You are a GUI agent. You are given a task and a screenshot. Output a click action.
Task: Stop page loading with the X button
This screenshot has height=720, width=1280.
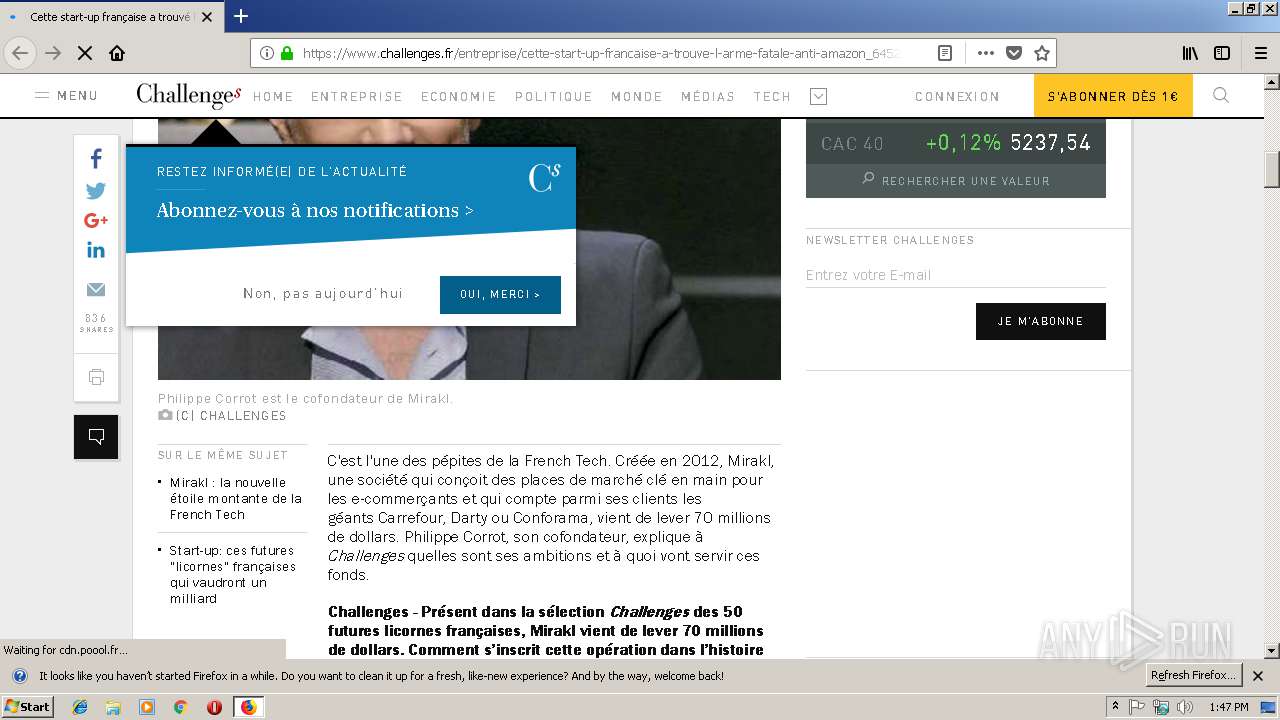click(x=85, y=53)
